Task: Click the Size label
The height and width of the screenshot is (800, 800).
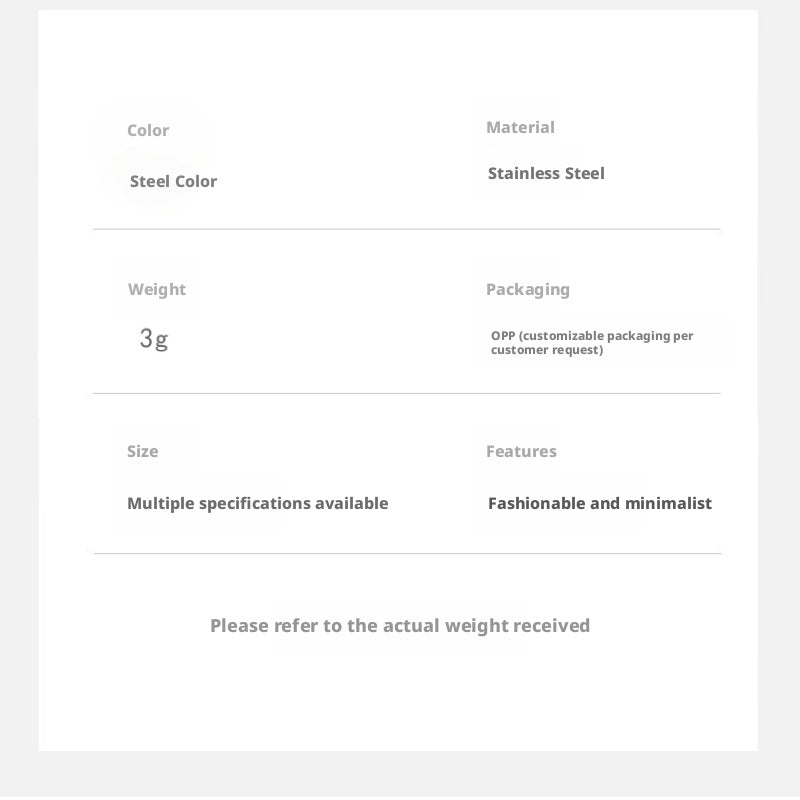Action: (142, 452)
